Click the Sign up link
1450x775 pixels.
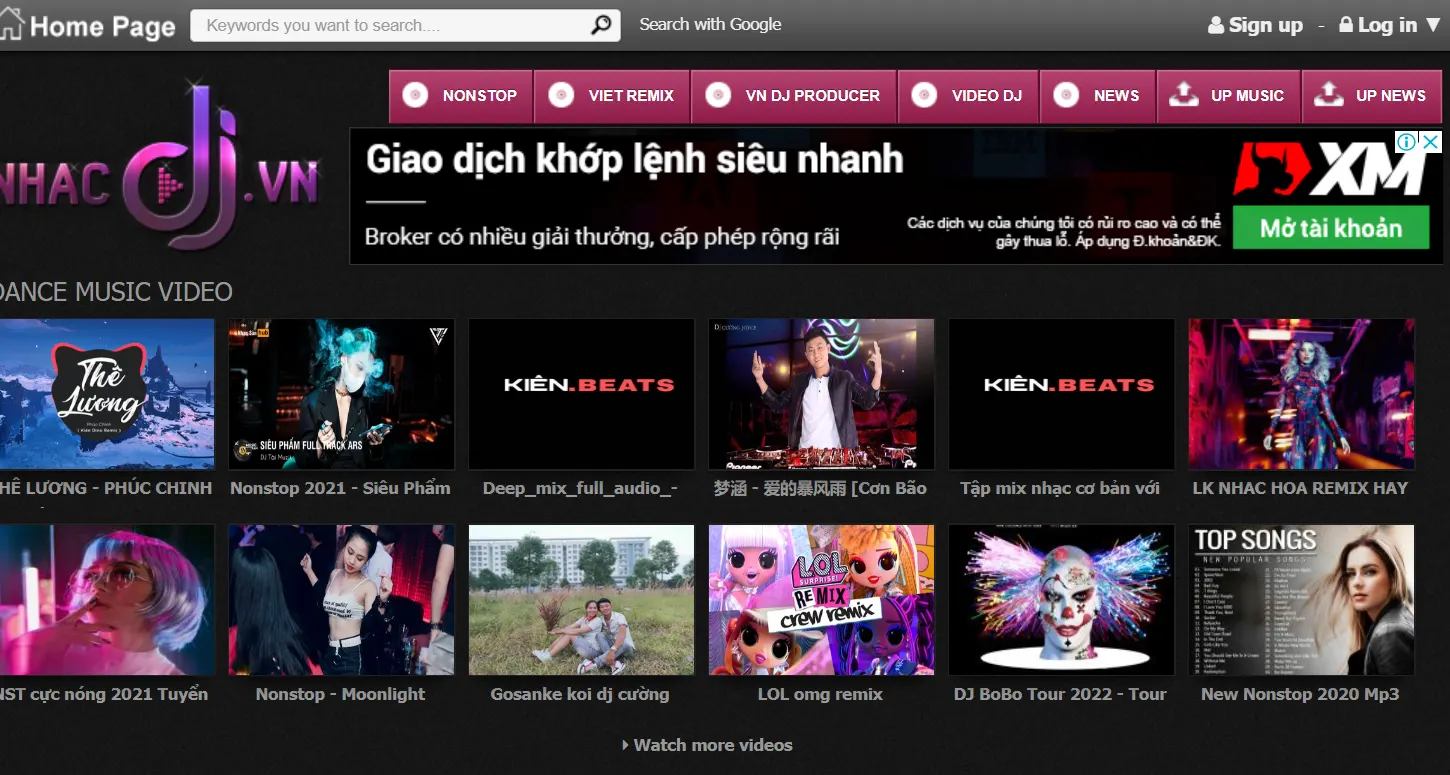1266,25
